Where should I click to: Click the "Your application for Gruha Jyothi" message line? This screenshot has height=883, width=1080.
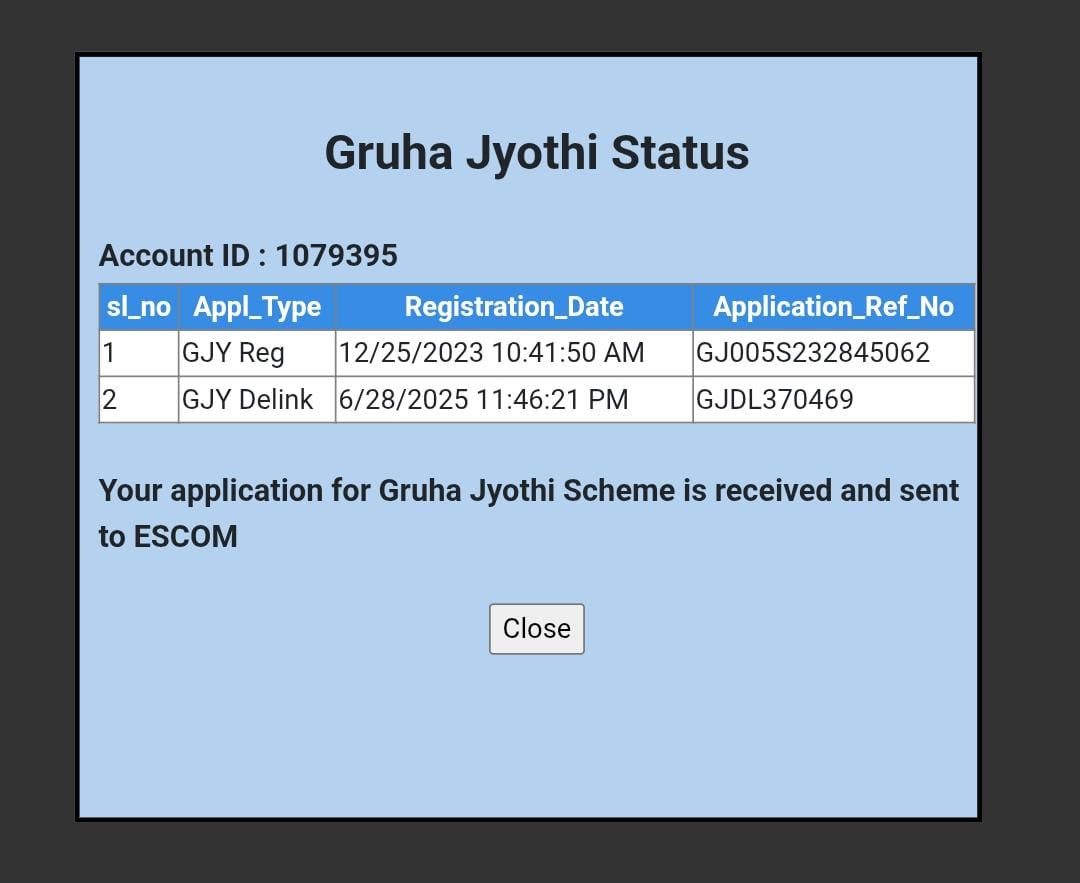pyautogui.click(x=528, y=491)
